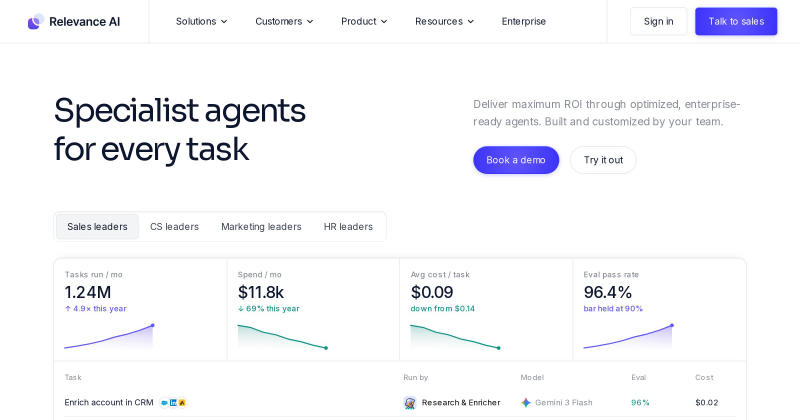Click the Try it out button
The image size is (800, 420).
point(603,160)
